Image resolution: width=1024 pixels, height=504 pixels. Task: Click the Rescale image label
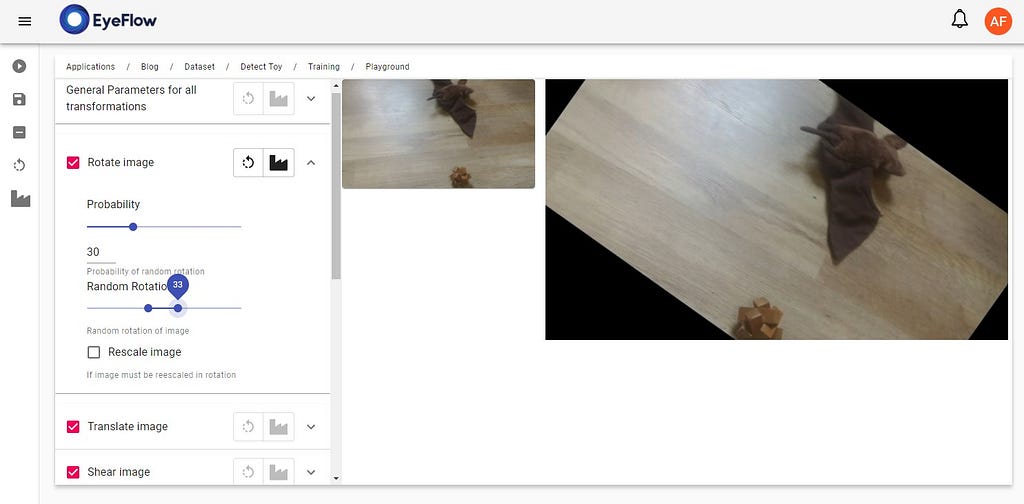tap(145, 353)
